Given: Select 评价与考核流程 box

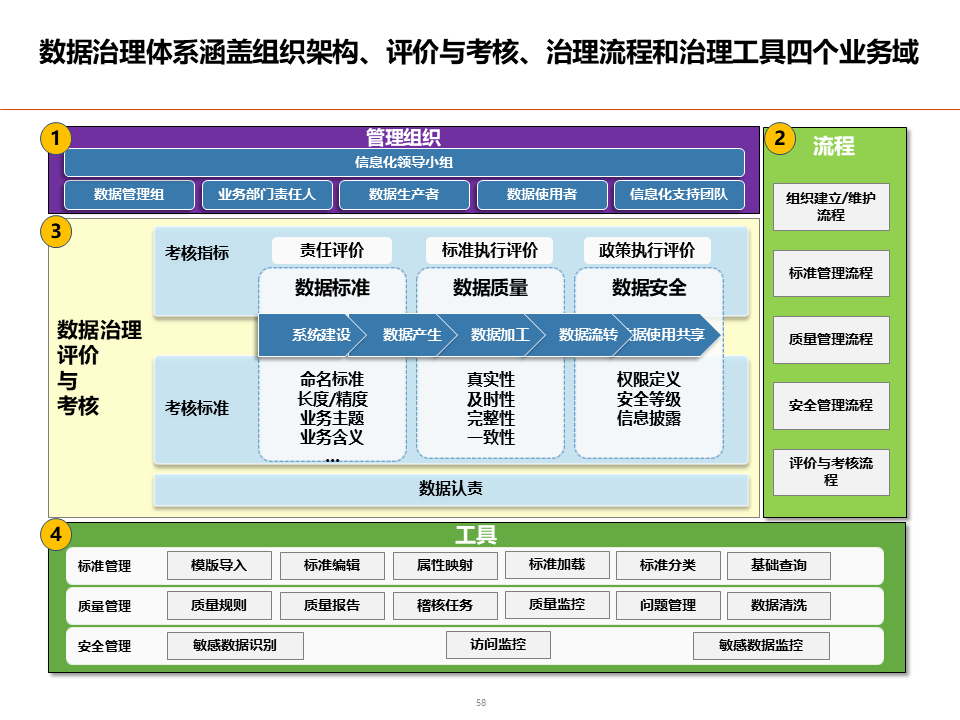Looking at the screenshot, I should (831, 472).
